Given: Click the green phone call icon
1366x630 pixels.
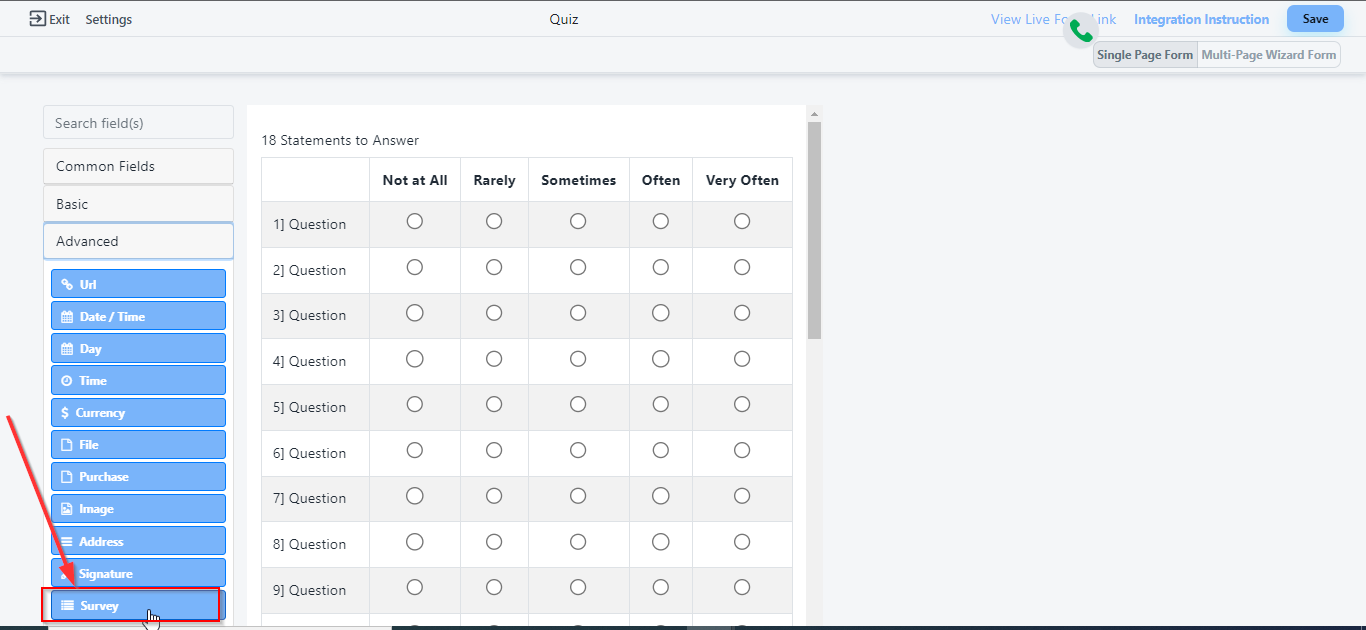Looking at the screenshot, I should click(1081, 32).
